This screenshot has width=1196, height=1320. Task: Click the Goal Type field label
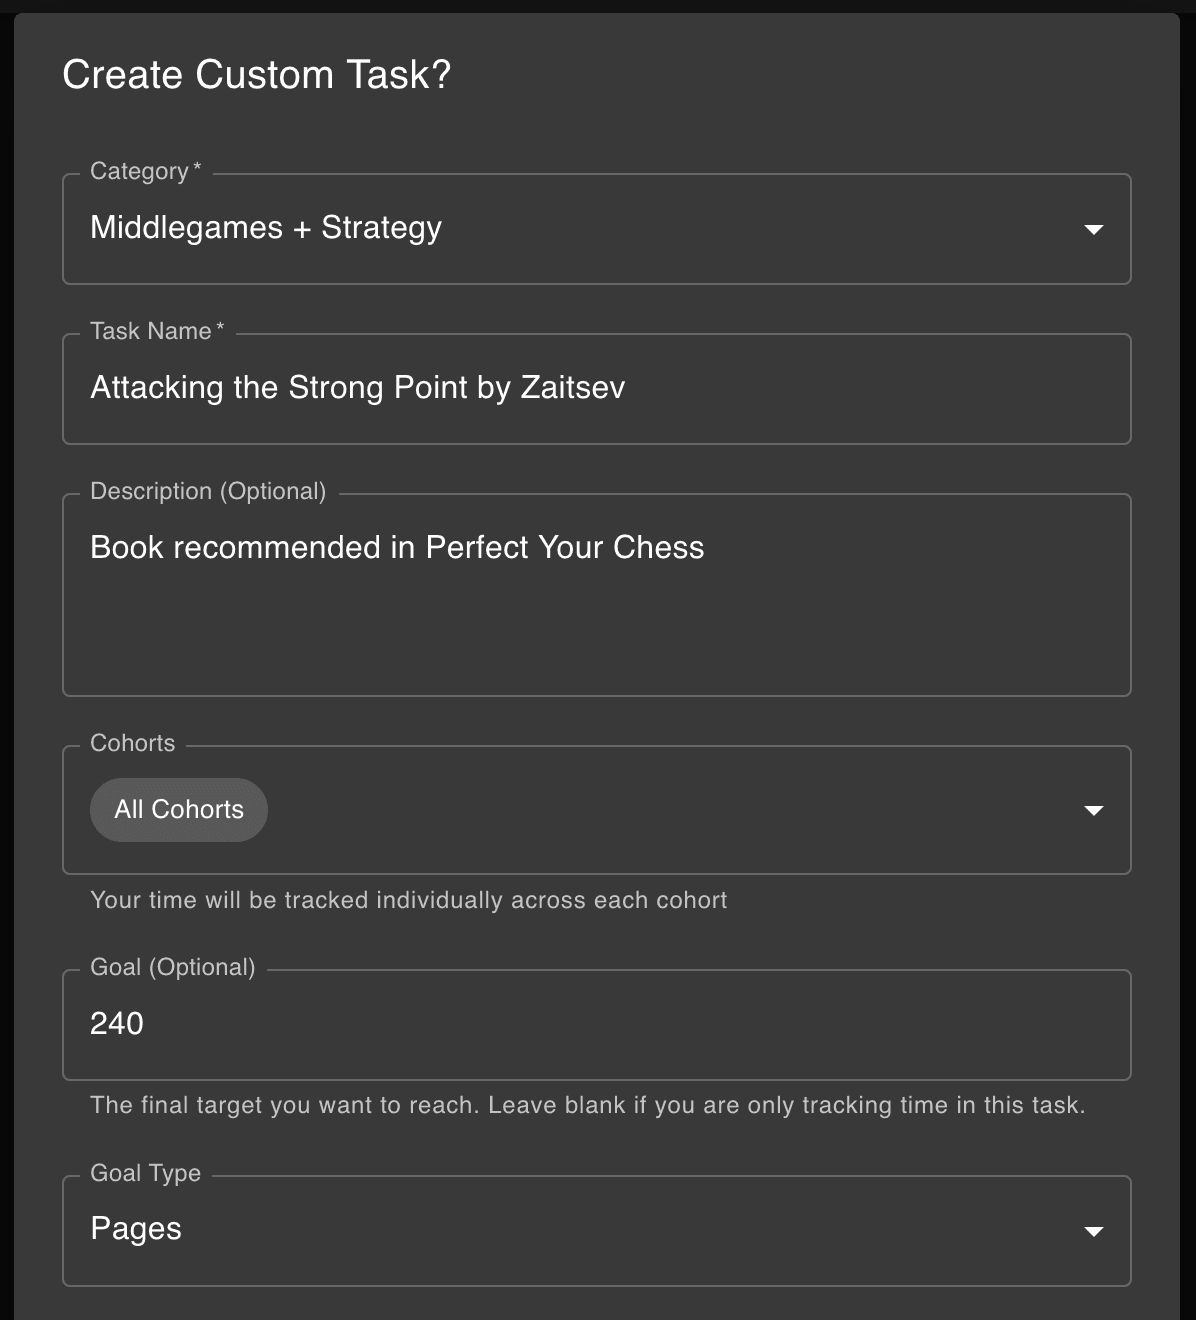145,1174
